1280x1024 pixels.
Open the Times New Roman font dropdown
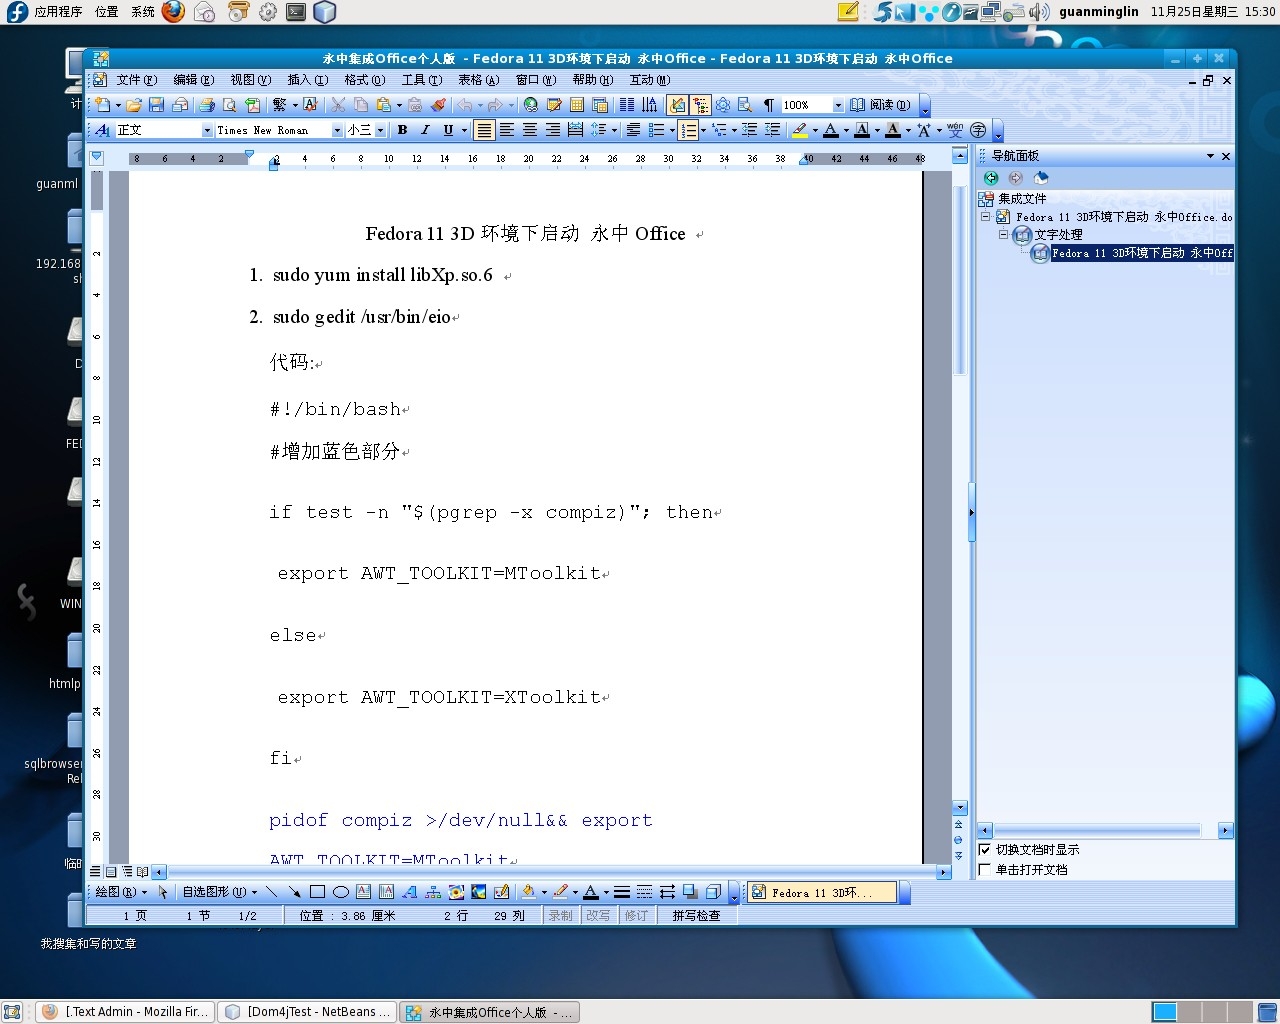[337, 131]
